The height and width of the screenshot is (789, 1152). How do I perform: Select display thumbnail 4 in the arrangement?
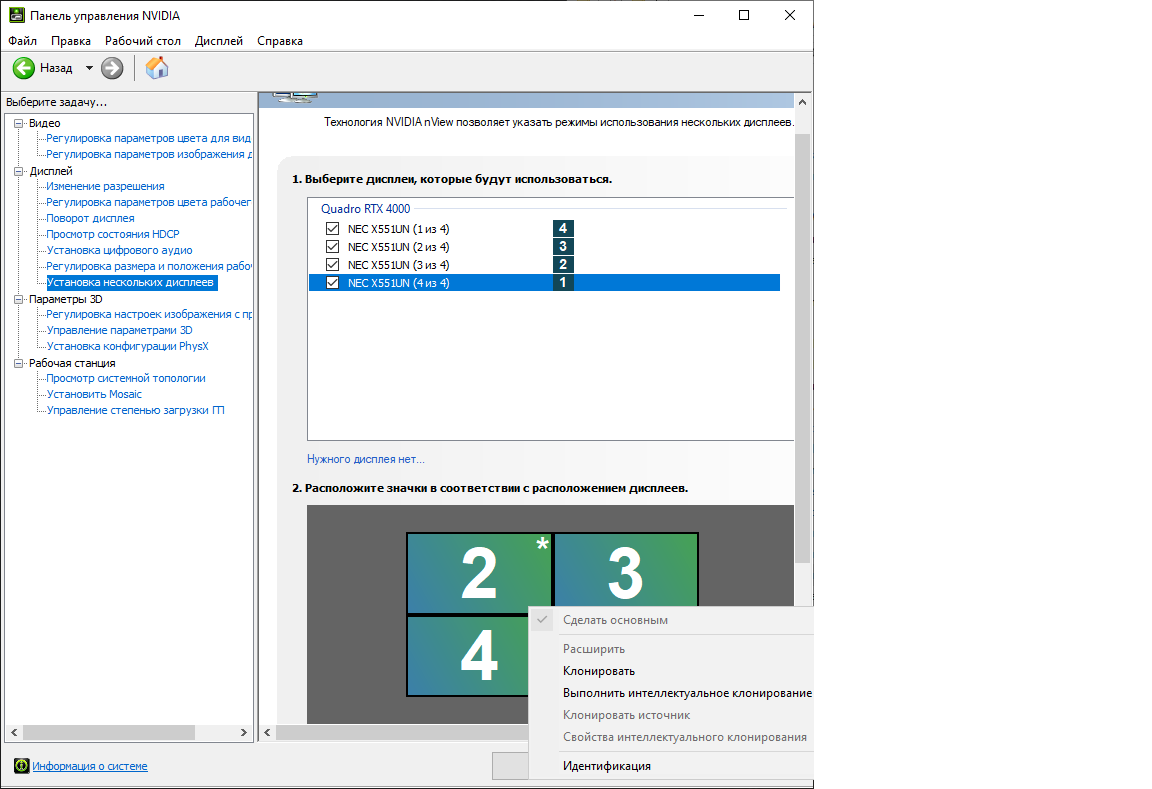pyautogui.click(x=467, y=655)
